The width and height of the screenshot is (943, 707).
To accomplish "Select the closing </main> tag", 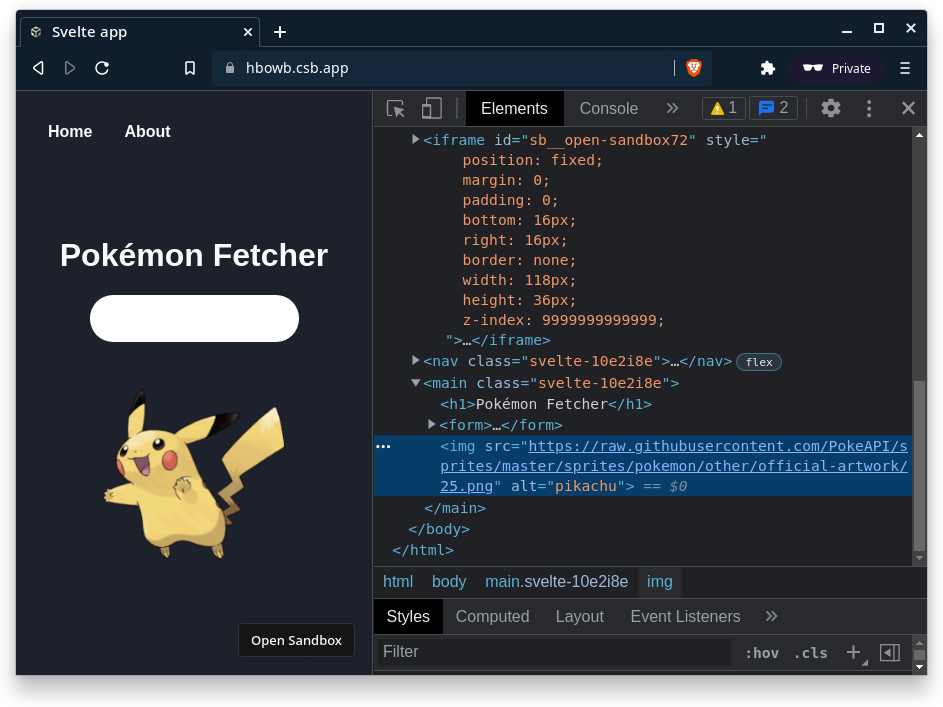I will pos(455,509).
